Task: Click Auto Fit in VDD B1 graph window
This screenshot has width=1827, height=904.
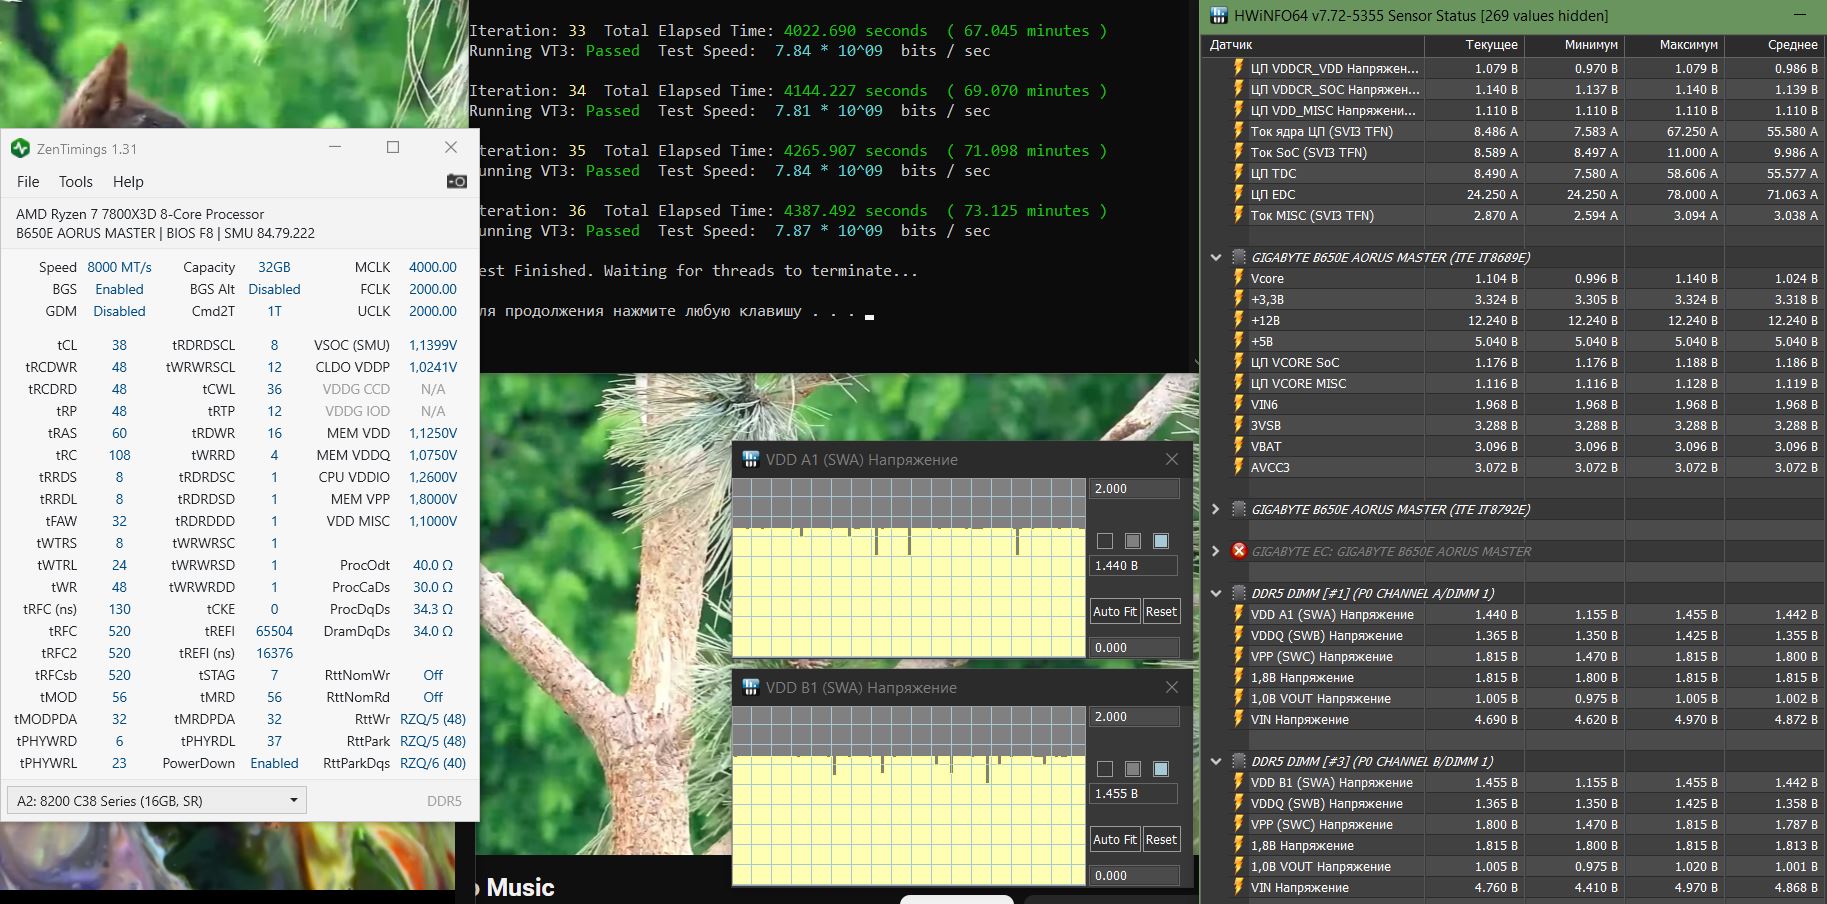Action: coord(1115,839)
